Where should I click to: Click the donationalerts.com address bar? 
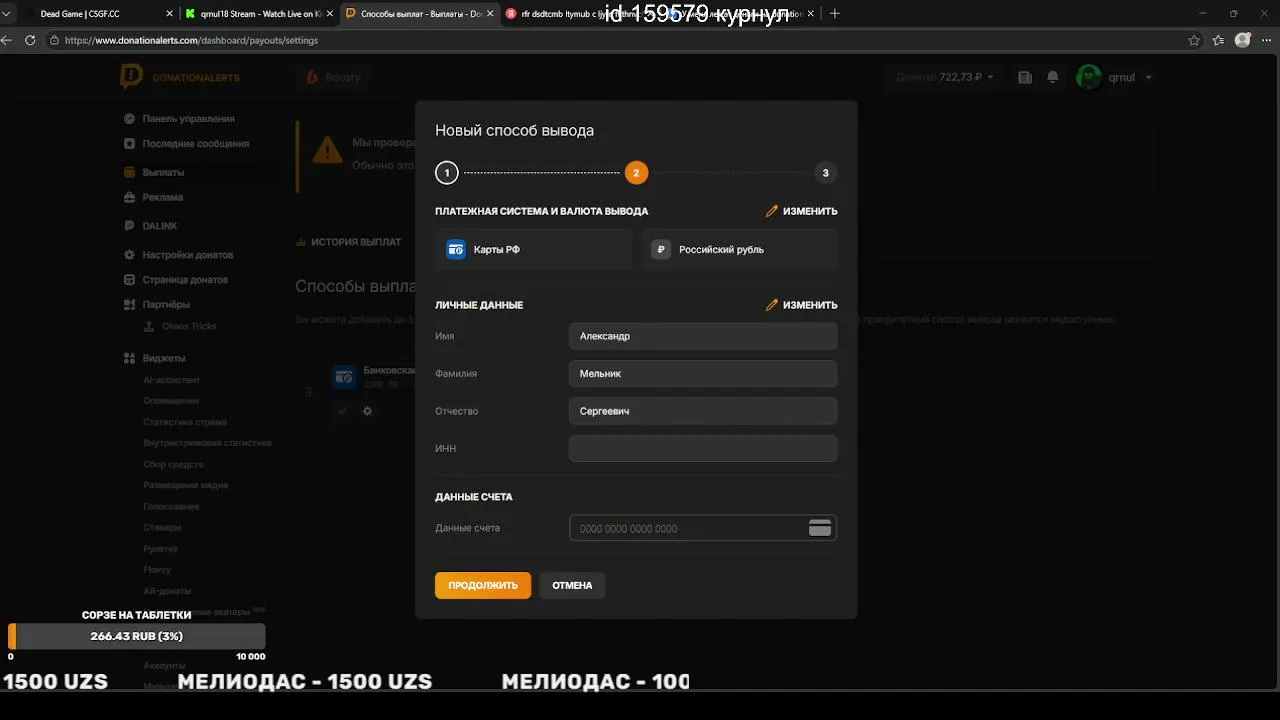point(615,40)
